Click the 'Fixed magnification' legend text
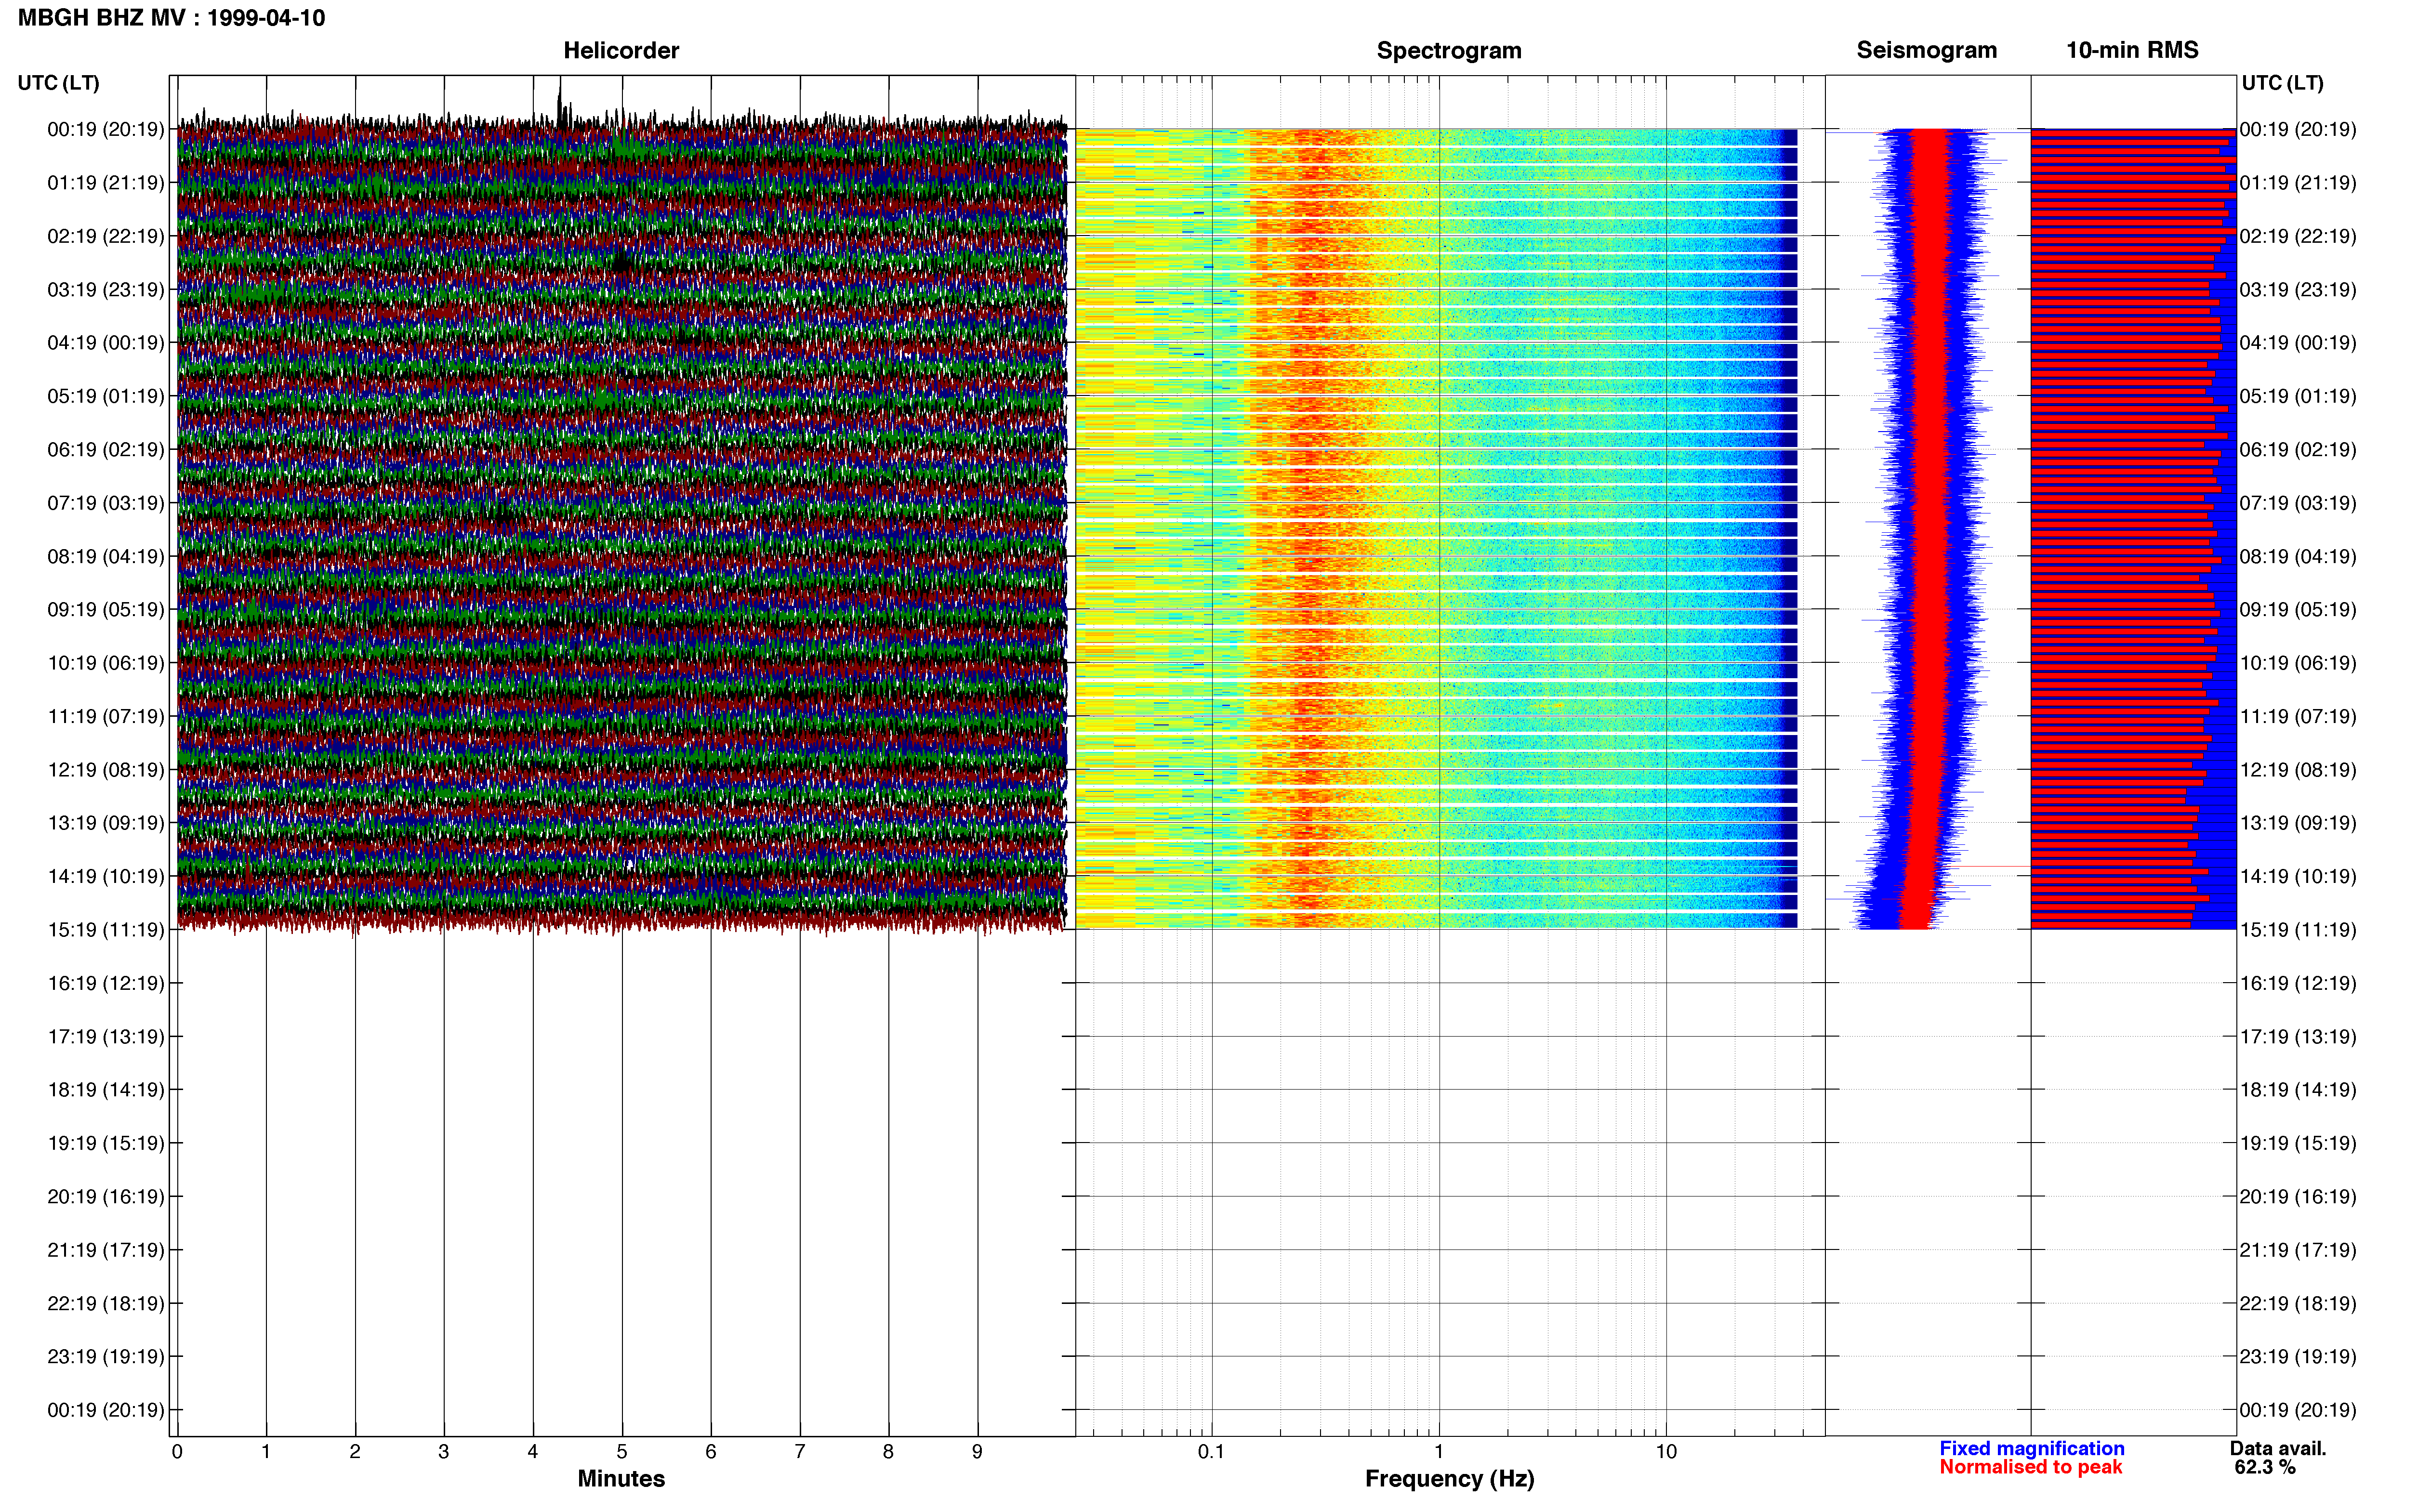 tap(2031, 1448)
